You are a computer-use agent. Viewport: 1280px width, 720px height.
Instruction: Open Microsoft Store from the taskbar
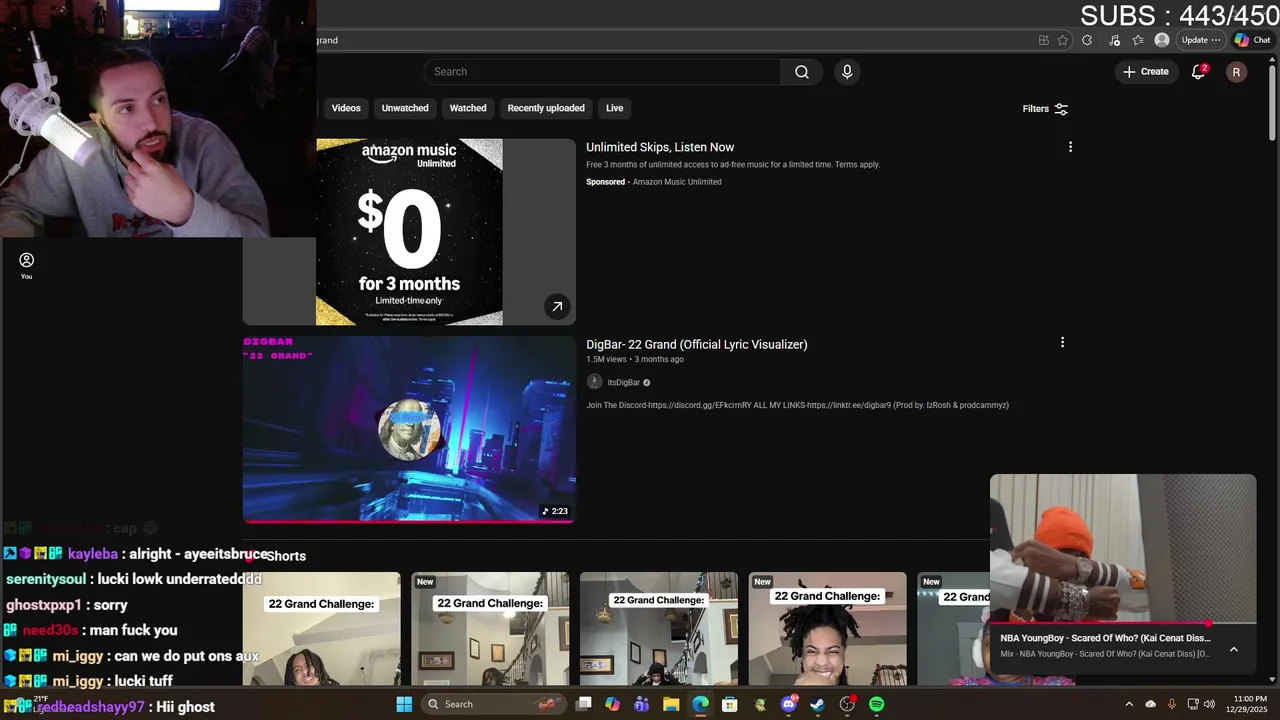tap(730, 704)
